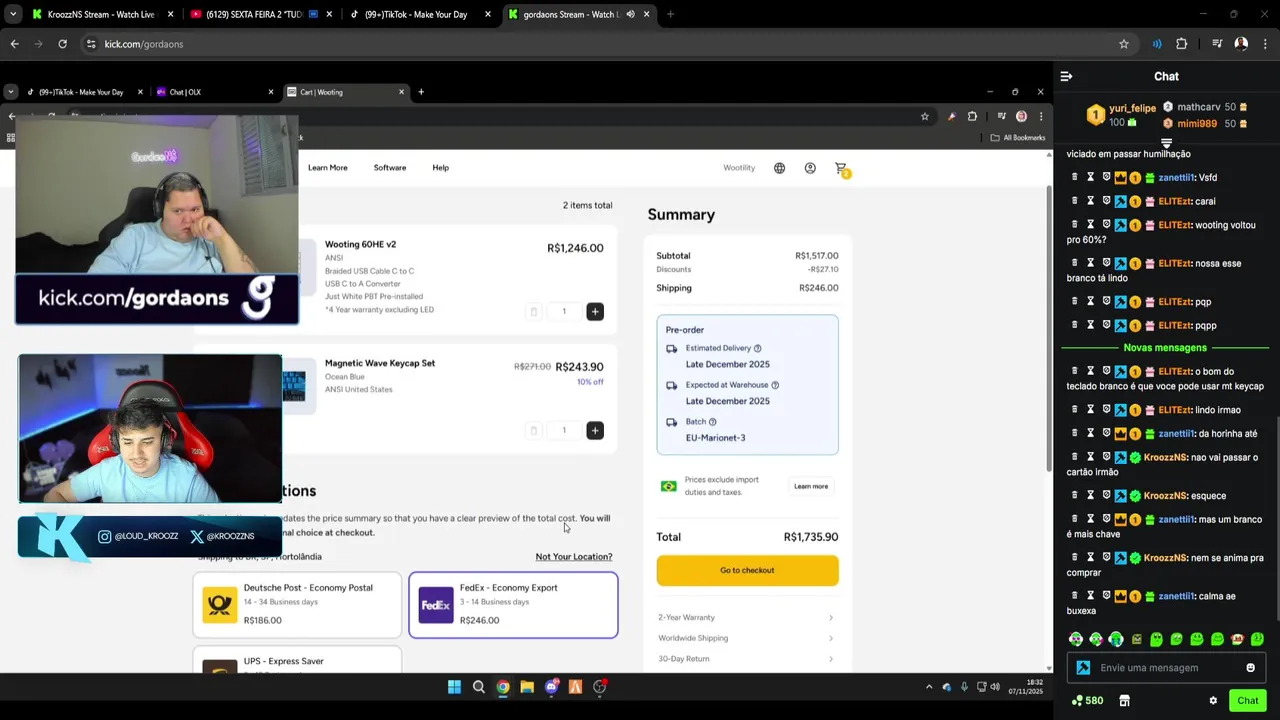Increase Wooting 60HE v2 quantity with plus
1280x720 pixels.
pyautogui.click(x=595, y=311)
